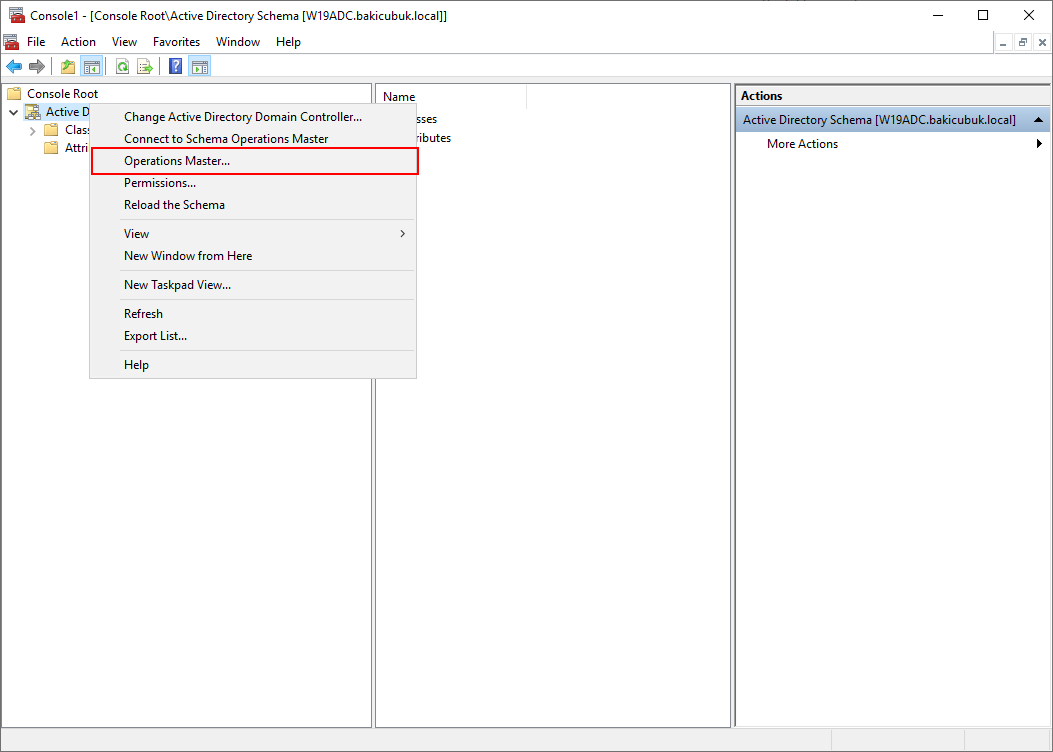Restore the inner MDI console window
This screenshot has width=1053, height=752.
pos(1023,42)
